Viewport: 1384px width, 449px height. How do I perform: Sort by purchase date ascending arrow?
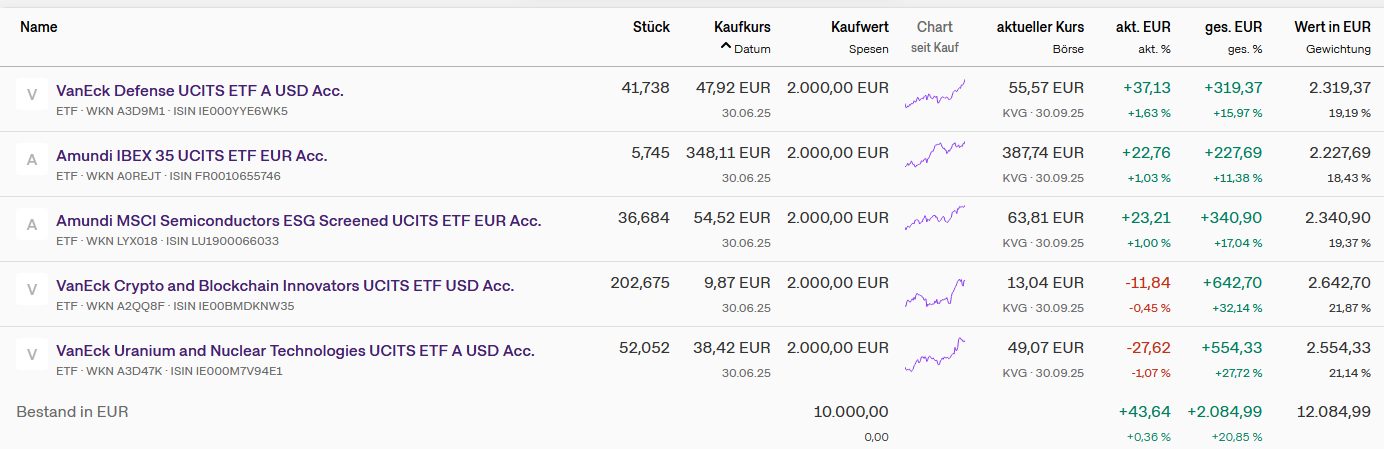[727, 48]
